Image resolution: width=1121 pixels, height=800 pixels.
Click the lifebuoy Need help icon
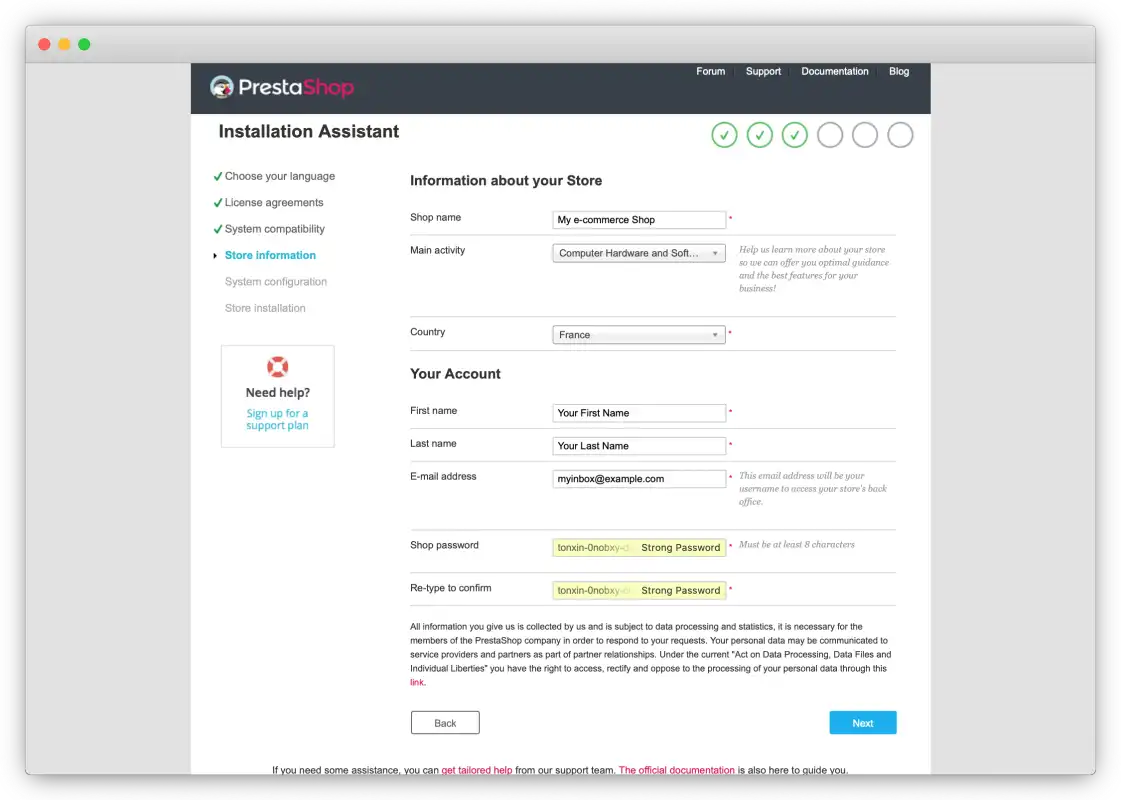(277, 367)
